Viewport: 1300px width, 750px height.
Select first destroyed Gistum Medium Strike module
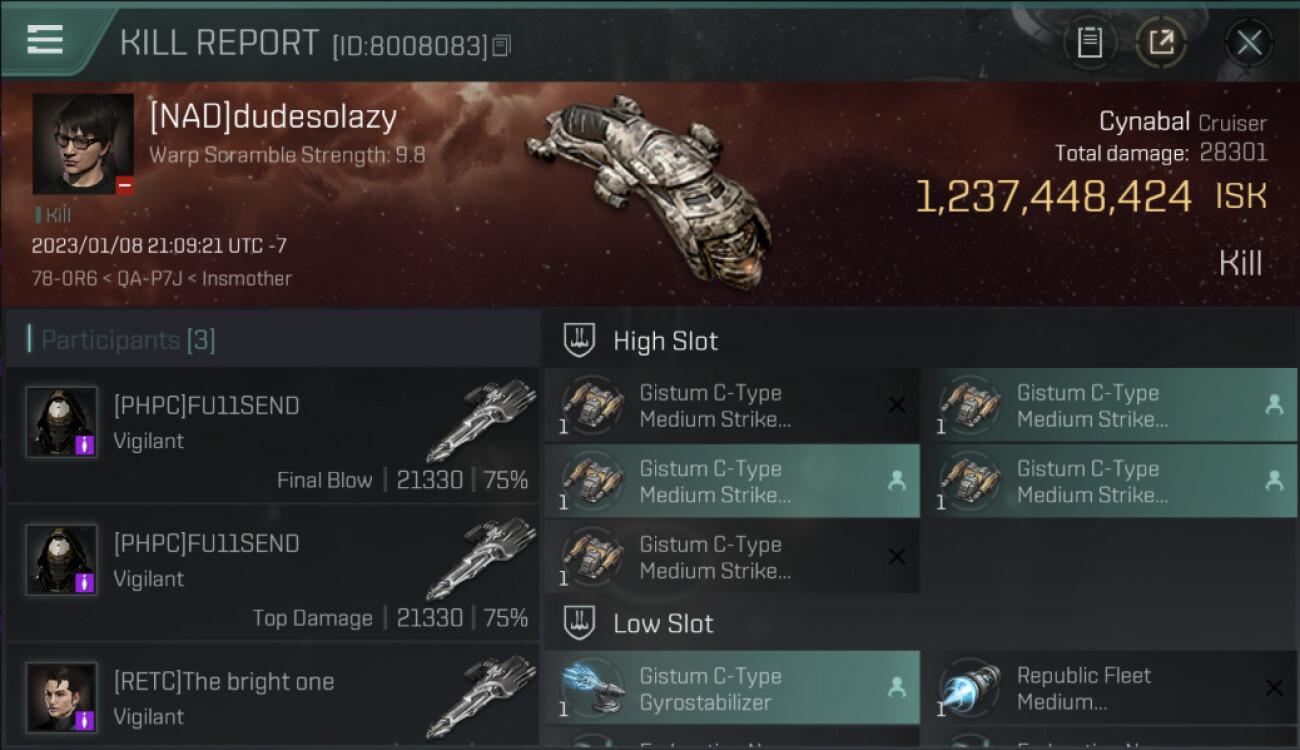point(732,405)
